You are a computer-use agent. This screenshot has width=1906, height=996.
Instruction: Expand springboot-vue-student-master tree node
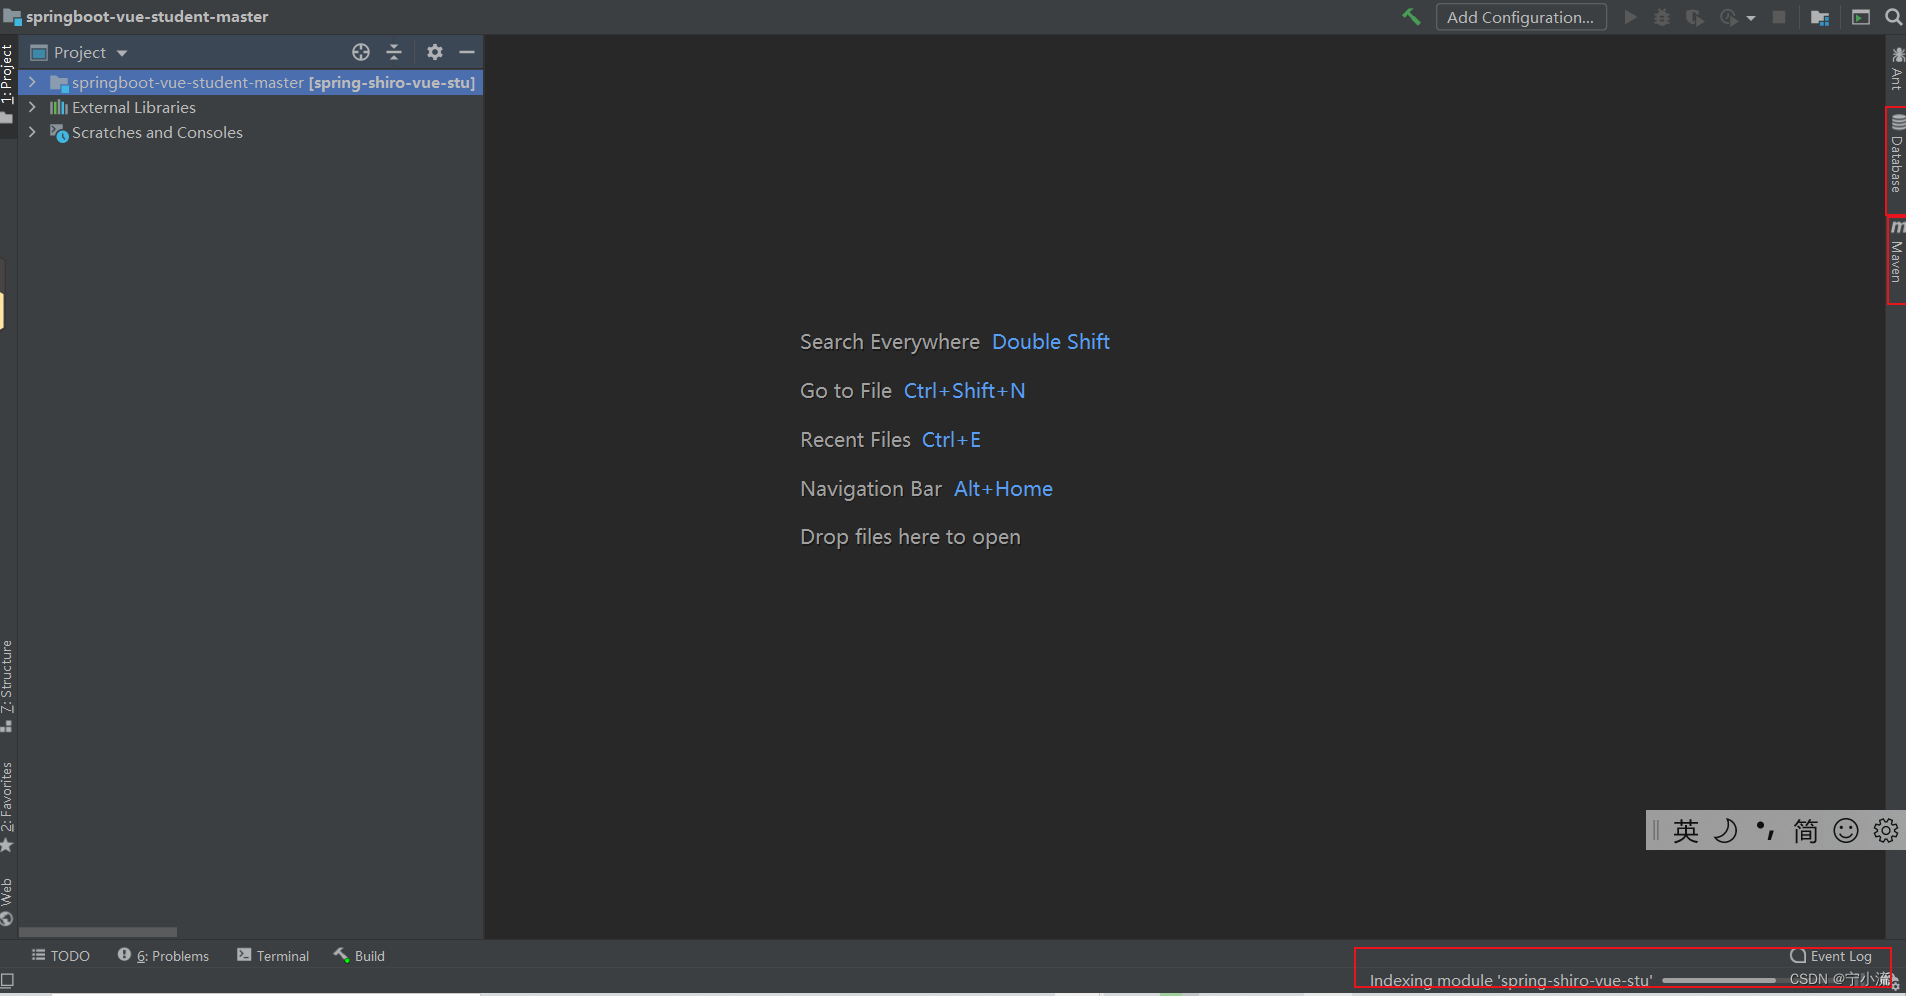coord(32,82)
